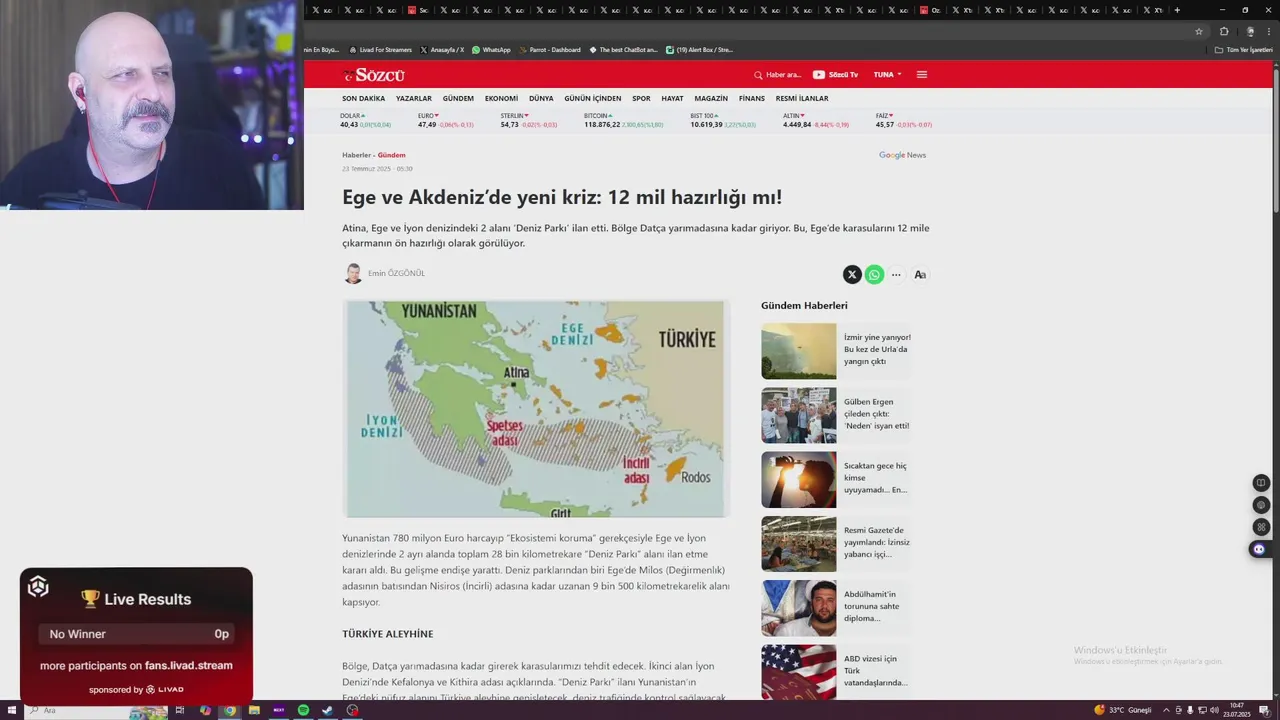
Task: Open SON DAKİKA menu item
Action: coord(363,98)
